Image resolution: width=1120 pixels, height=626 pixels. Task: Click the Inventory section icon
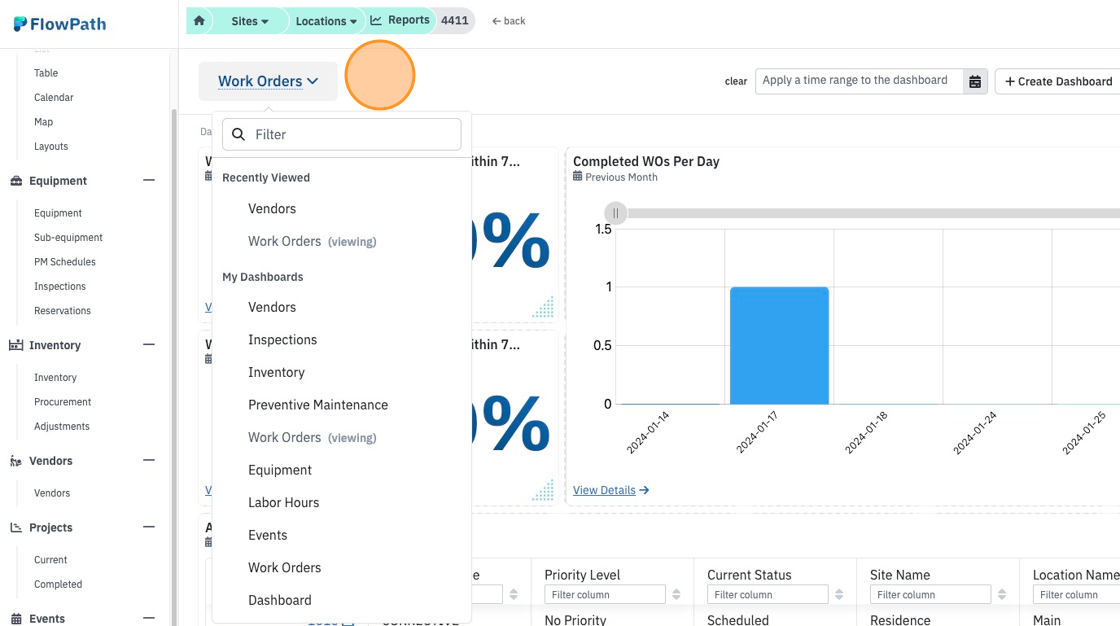point(16,345)
